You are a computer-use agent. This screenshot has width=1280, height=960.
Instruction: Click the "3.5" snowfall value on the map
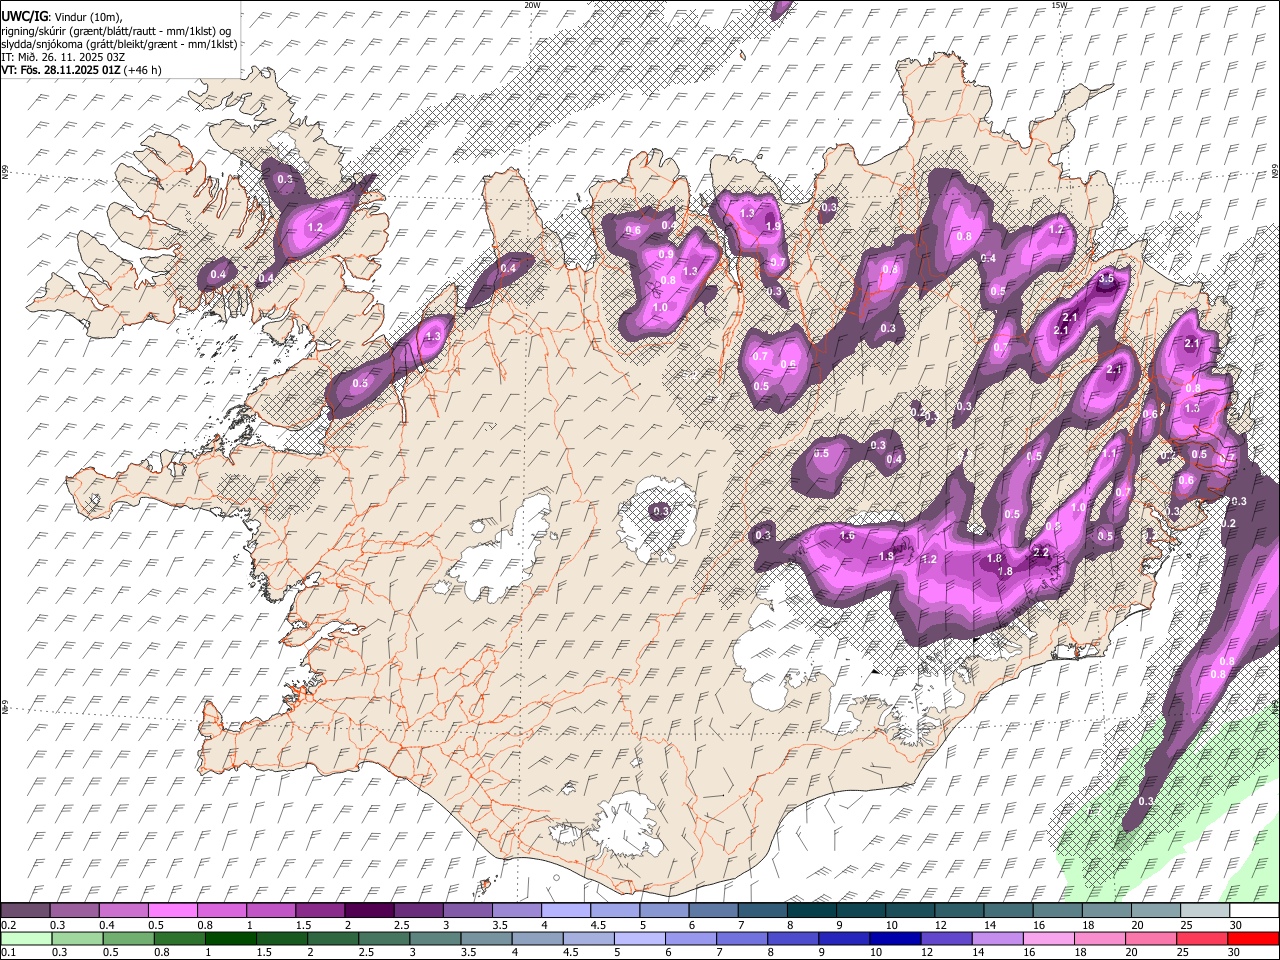point(1105,280)
